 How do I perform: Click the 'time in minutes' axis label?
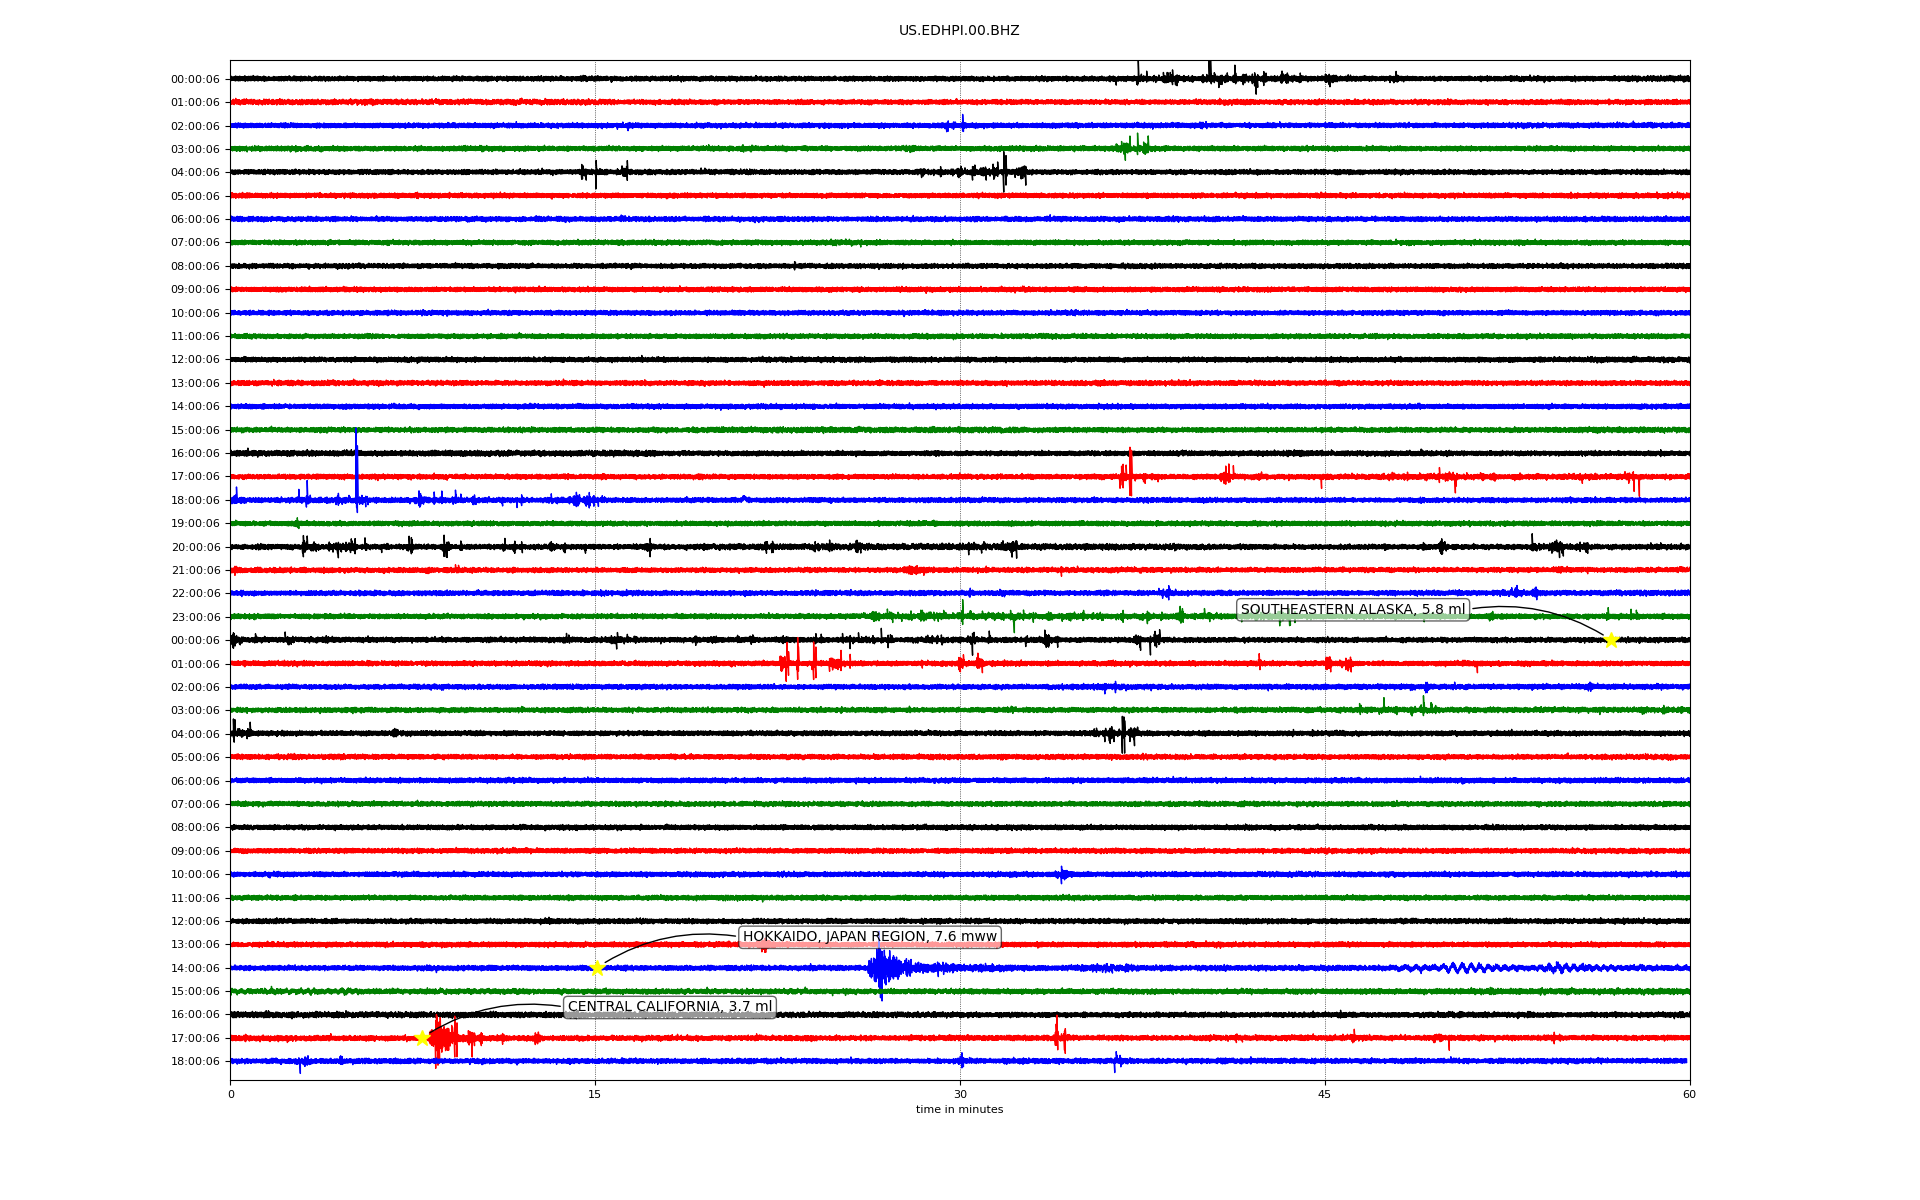click(958, 1109)
